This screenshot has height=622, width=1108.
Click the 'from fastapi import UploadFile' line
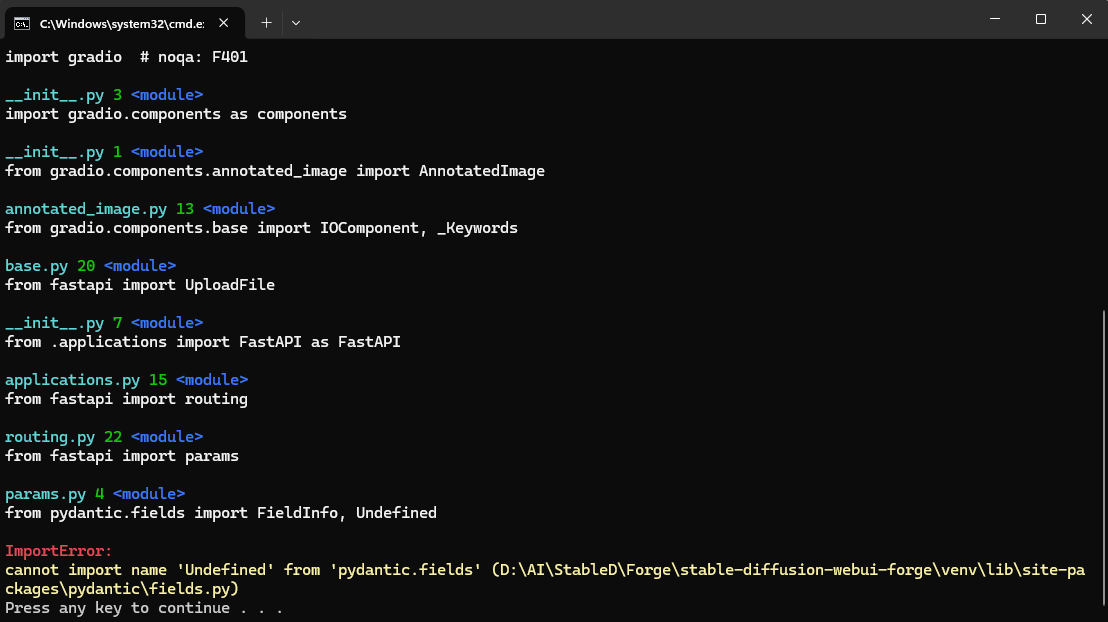tap(140, 285)
